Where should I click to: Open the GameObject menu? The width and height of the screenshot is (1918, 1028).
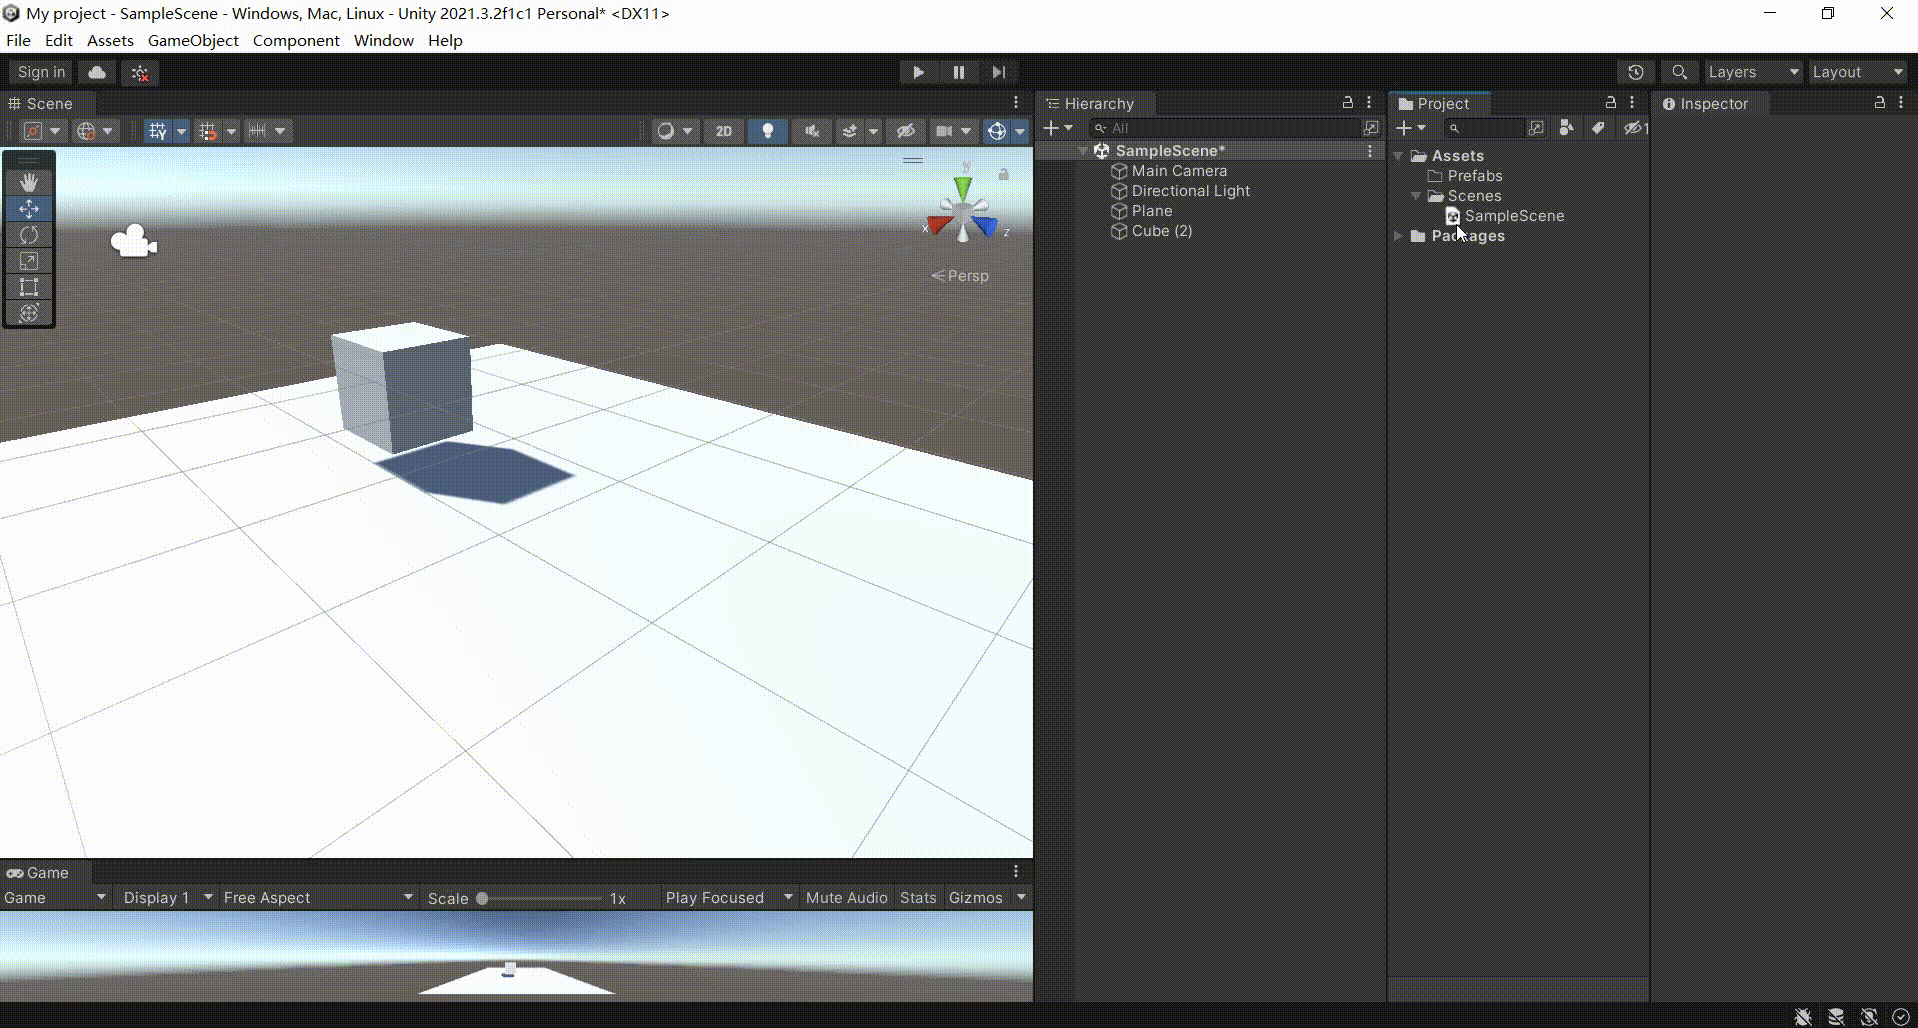tap(193, 41)
